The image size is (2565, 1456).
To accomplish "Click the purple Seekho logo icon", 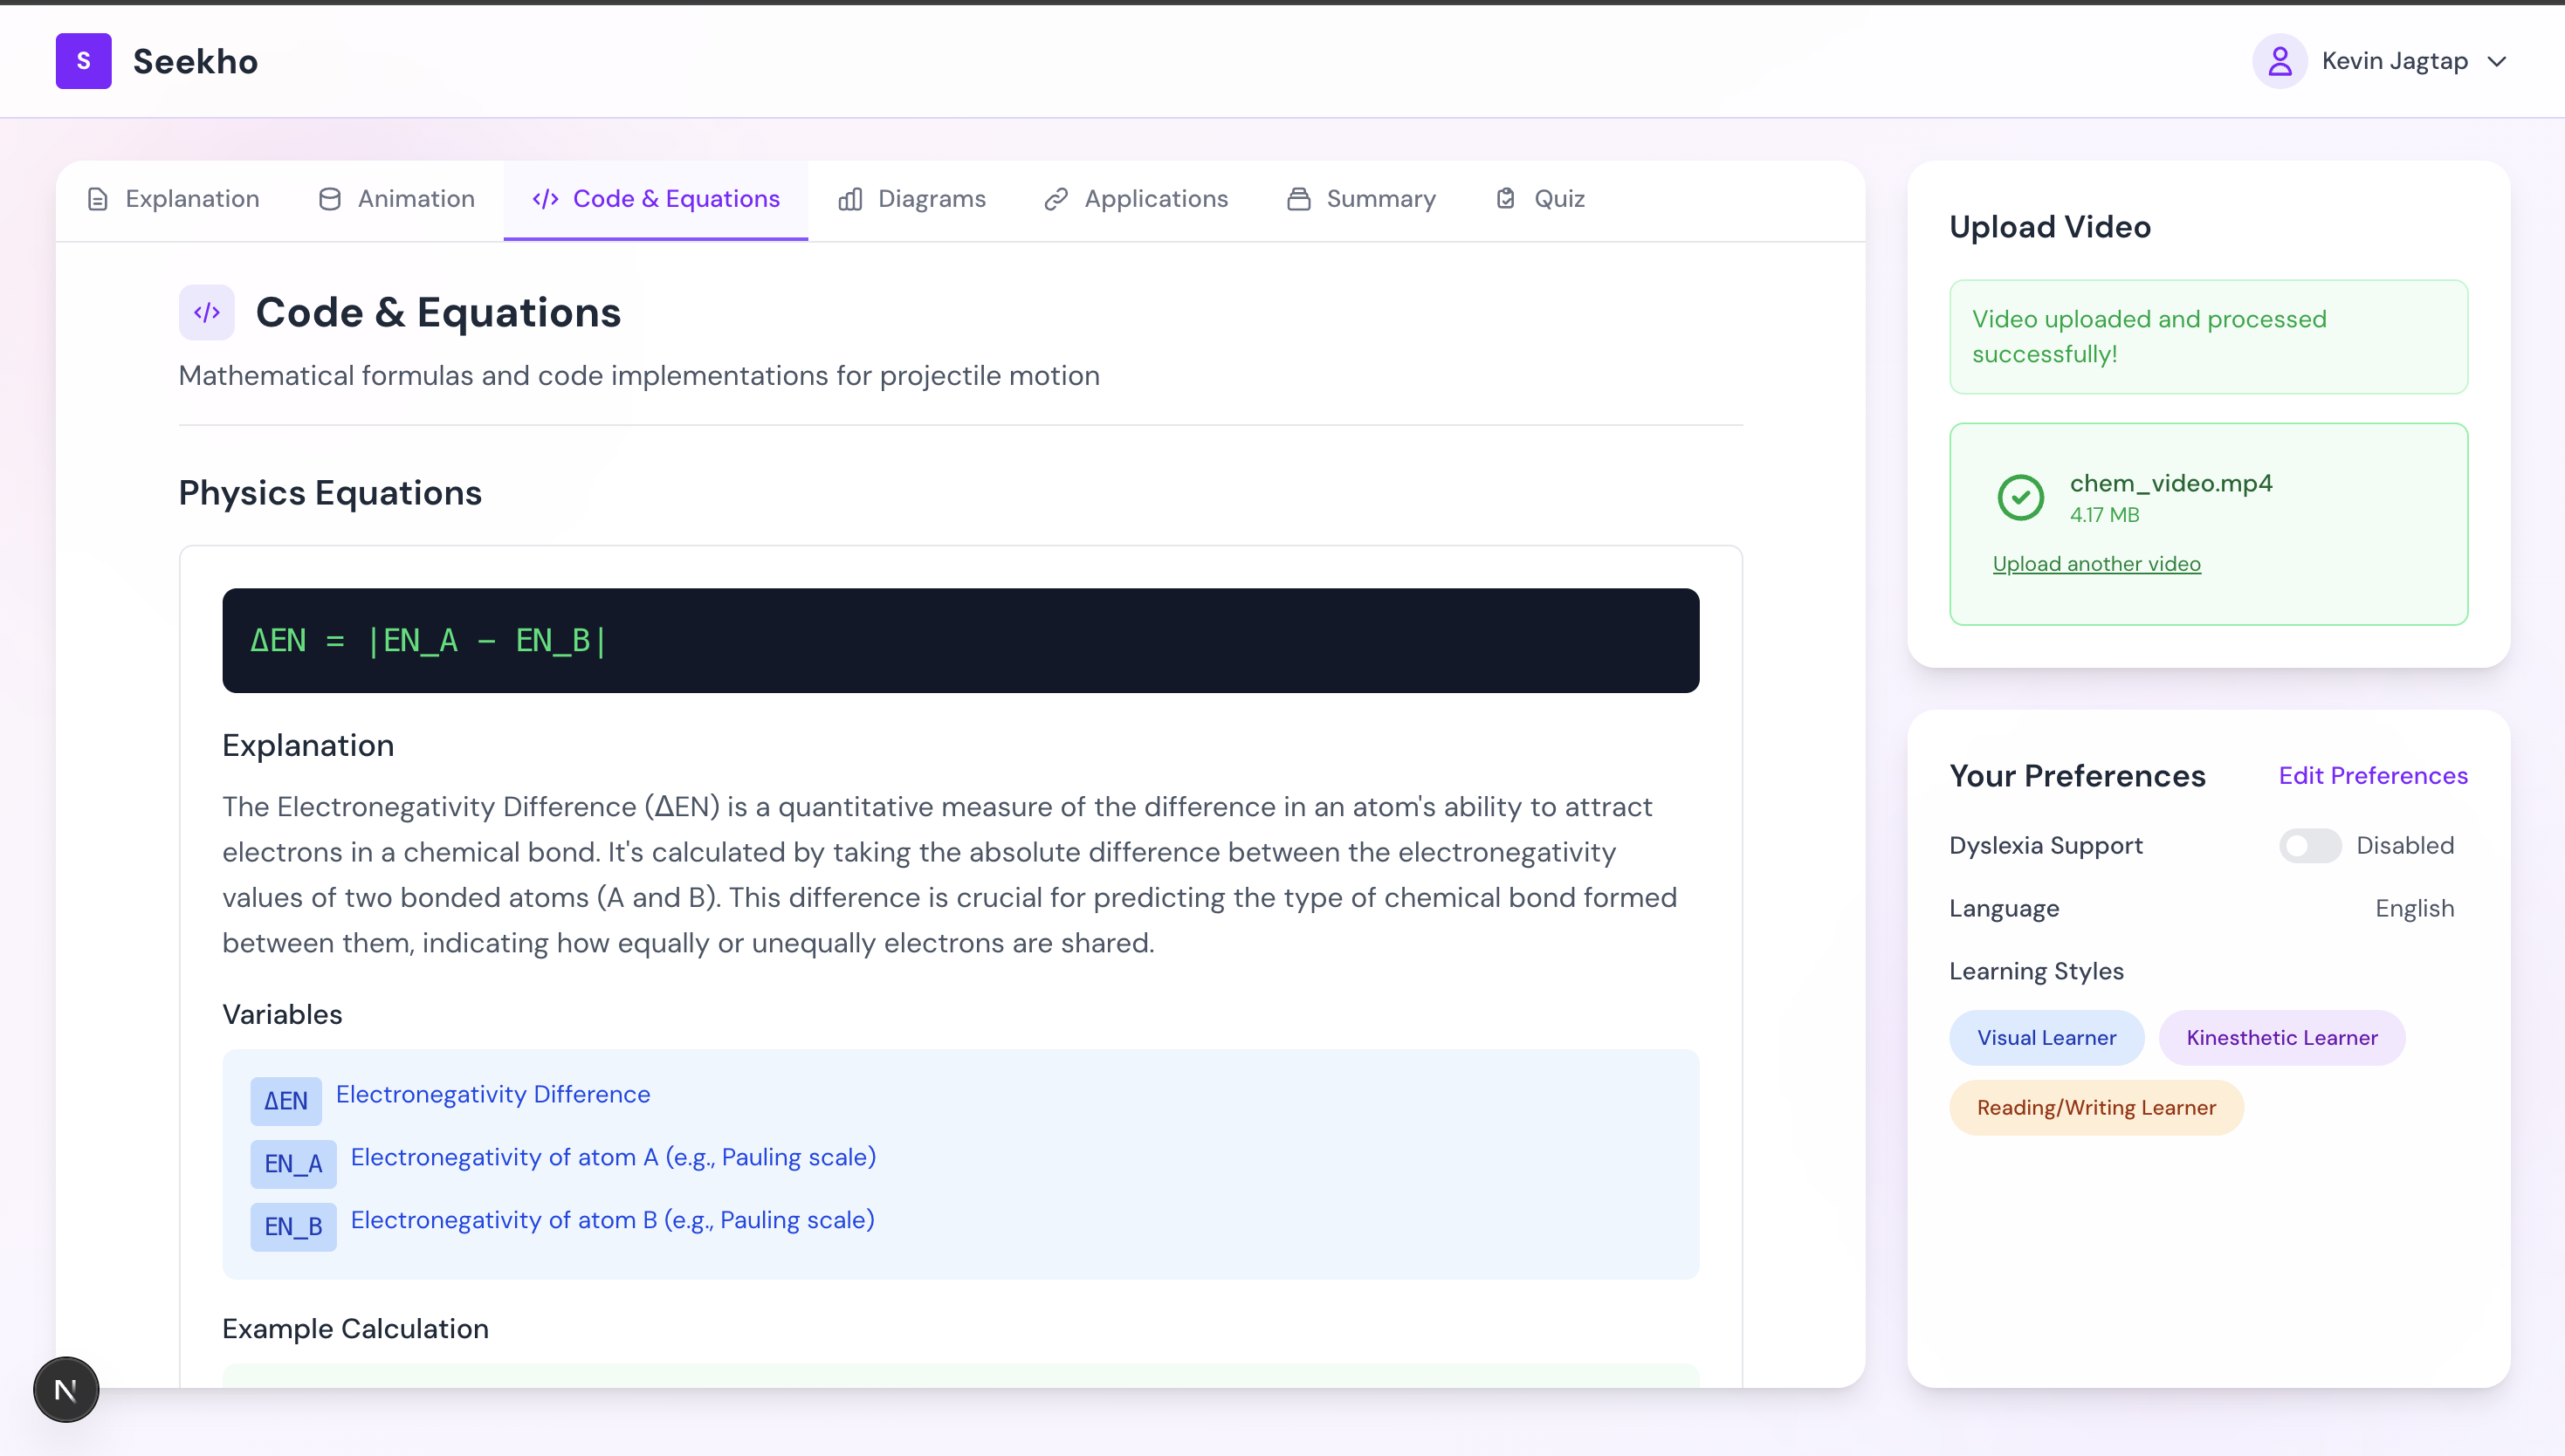I will [x=83, y=61].
